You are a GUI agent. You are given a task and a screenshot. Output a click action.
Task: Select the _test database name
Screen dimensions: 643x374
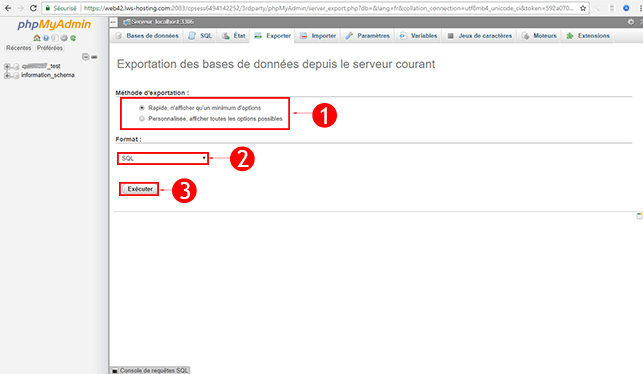coord(41,66)
